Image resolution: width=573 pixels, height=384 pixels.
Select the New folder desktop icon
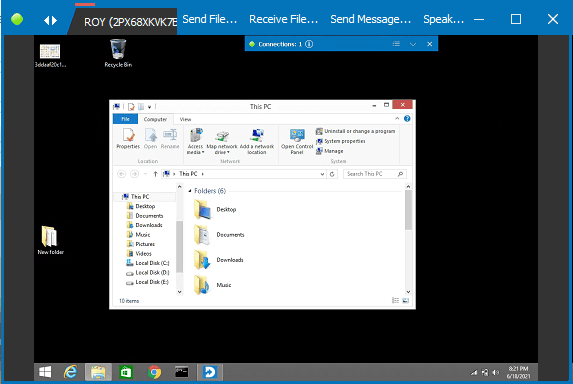coord(50,240)
